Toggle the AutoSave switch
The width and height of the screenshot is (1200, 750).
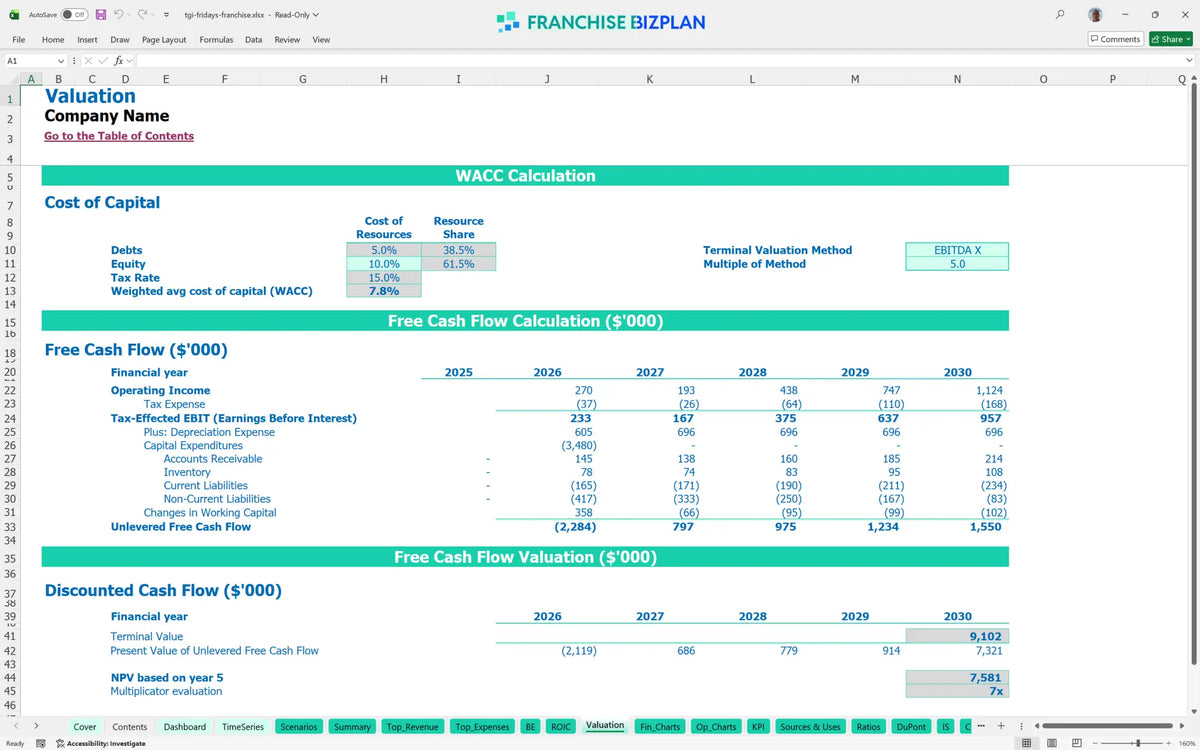[x=75, y=15]
